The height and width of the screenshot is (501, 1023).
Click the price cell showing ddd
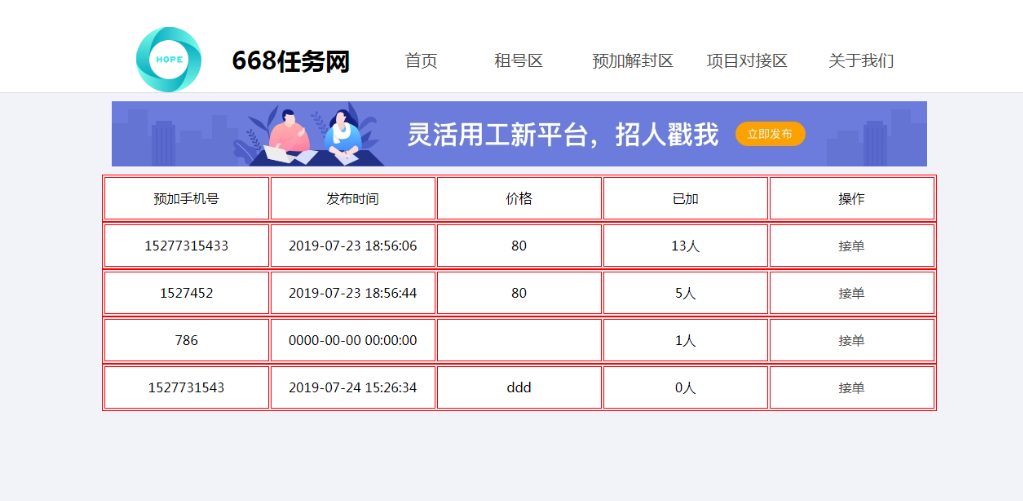(x=519, y=388)
